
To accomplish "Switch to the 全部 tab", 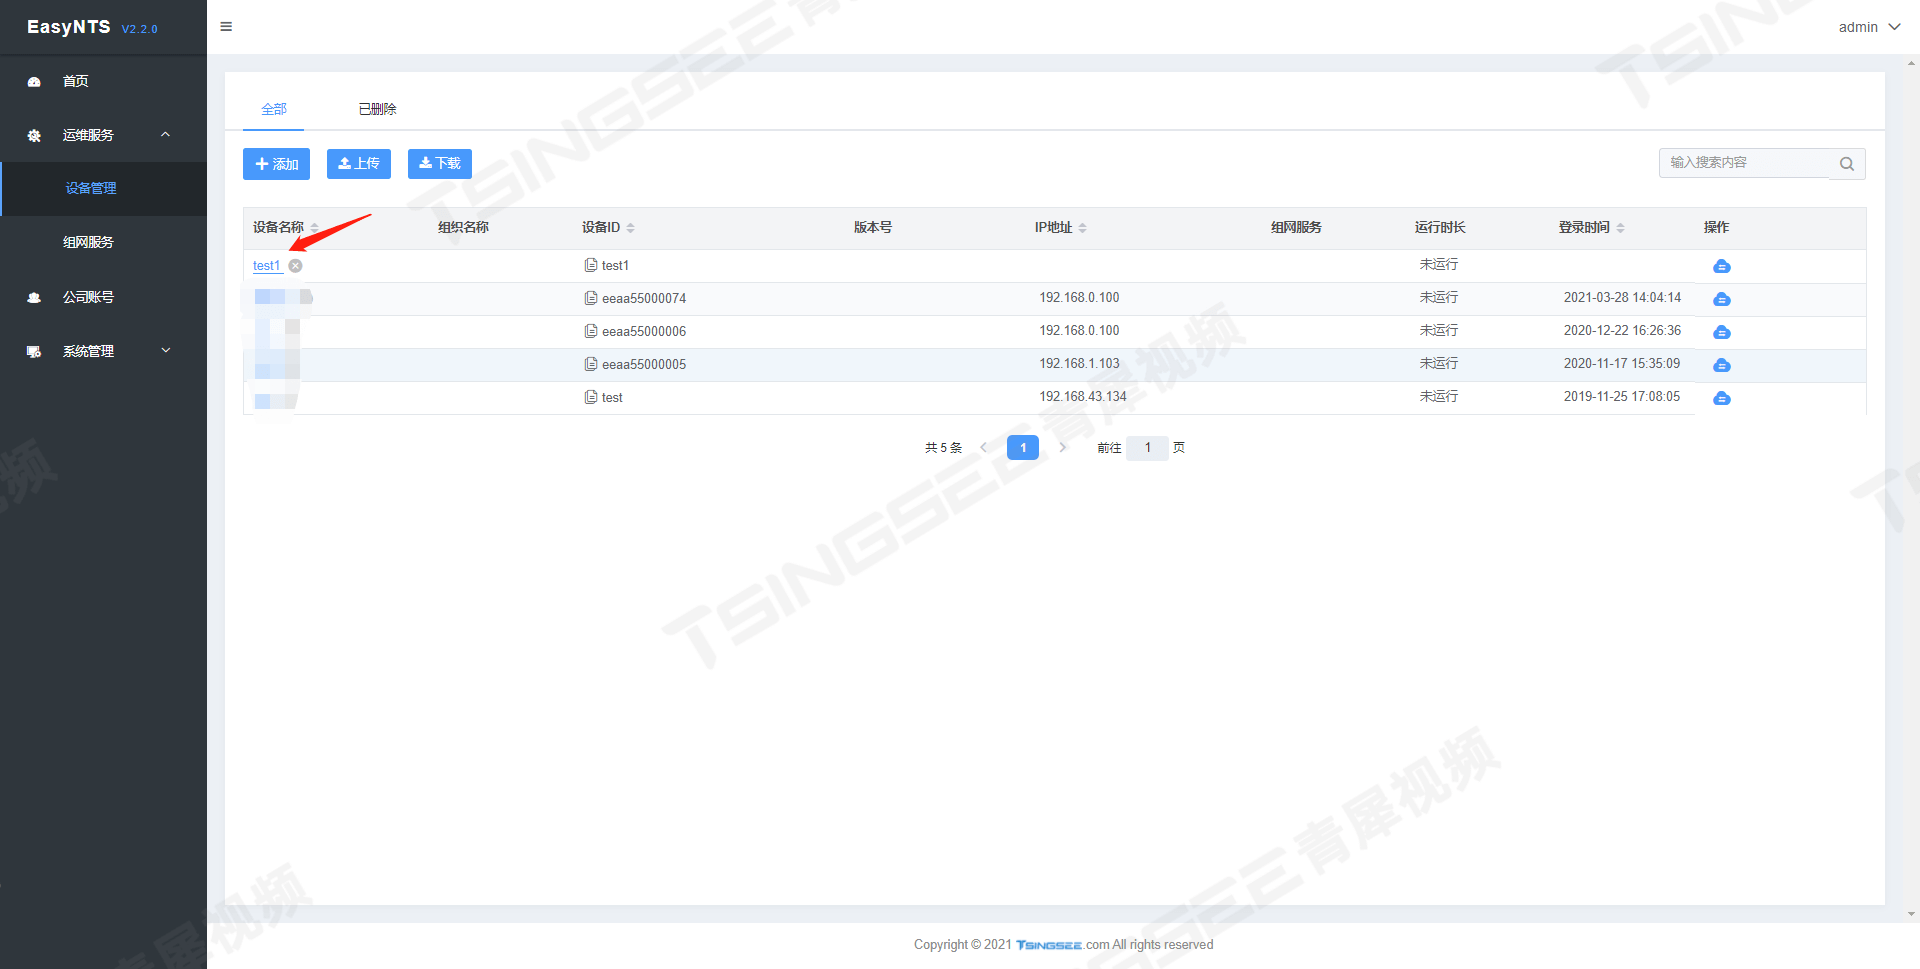I will (274, 109).
